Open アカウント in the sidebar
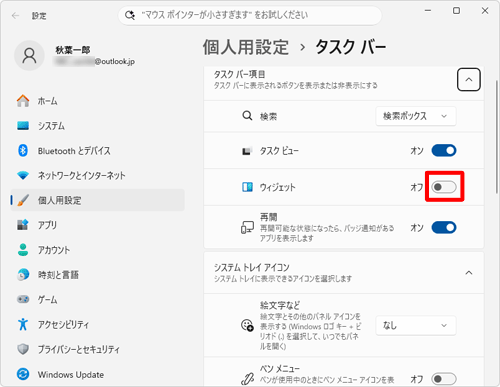This screenshot has height=387, width=500. pyautogui.click(x=97, y=250)
